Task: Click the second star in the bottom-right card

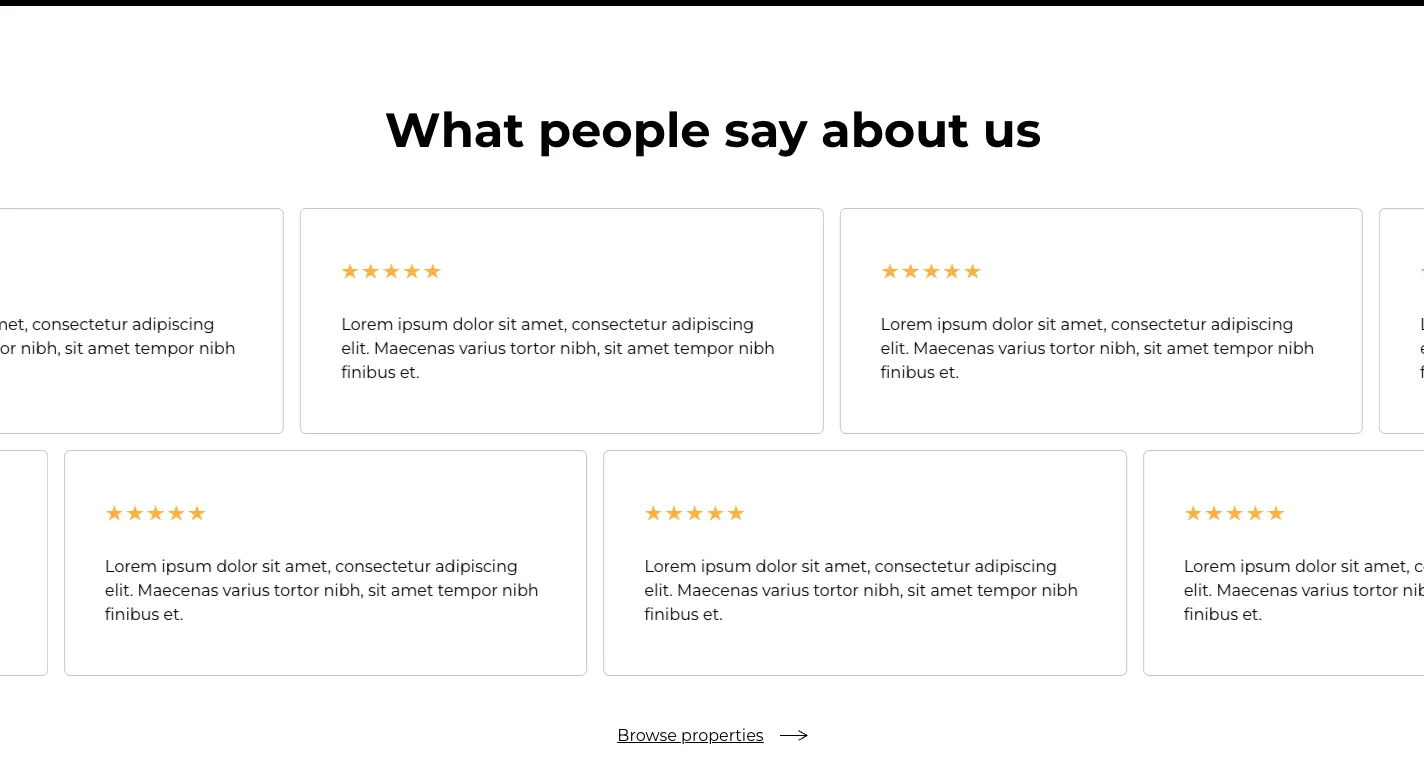Action: [1214, 513]
